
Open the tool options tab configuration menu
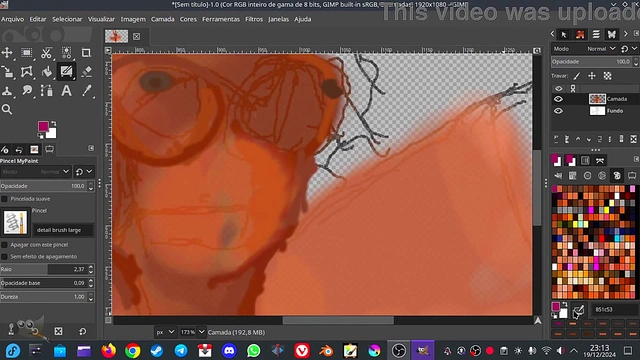[x=91, y=148]
